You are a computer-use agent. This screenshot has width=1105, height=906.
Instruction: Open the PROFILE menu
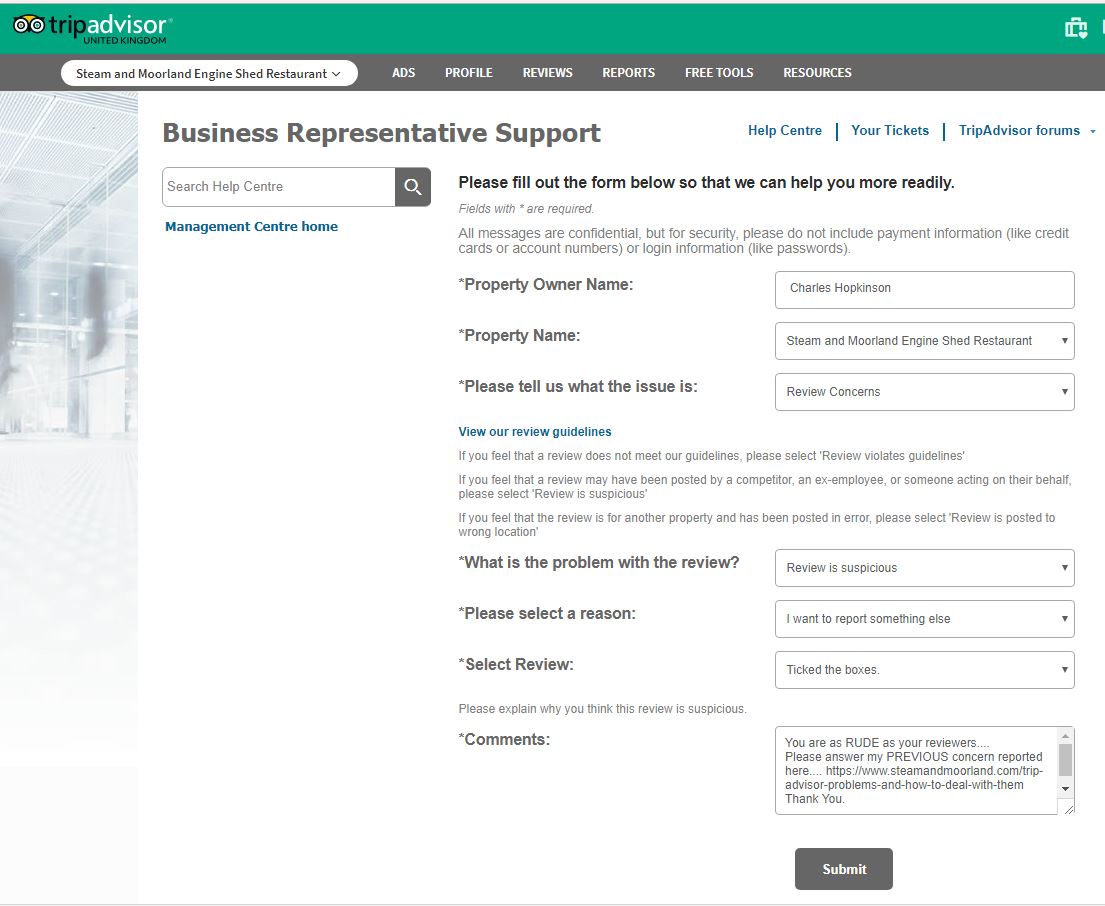click(x=469, y=73)
